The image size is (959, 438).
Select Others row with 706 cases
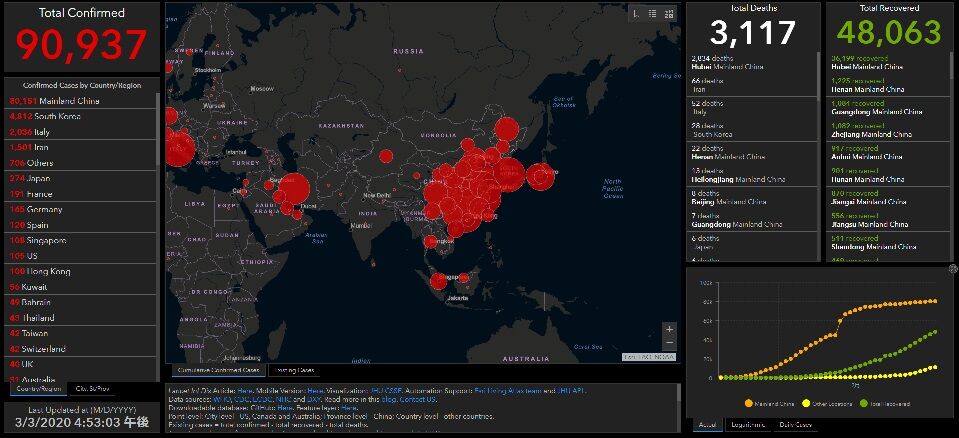(81, 163)
